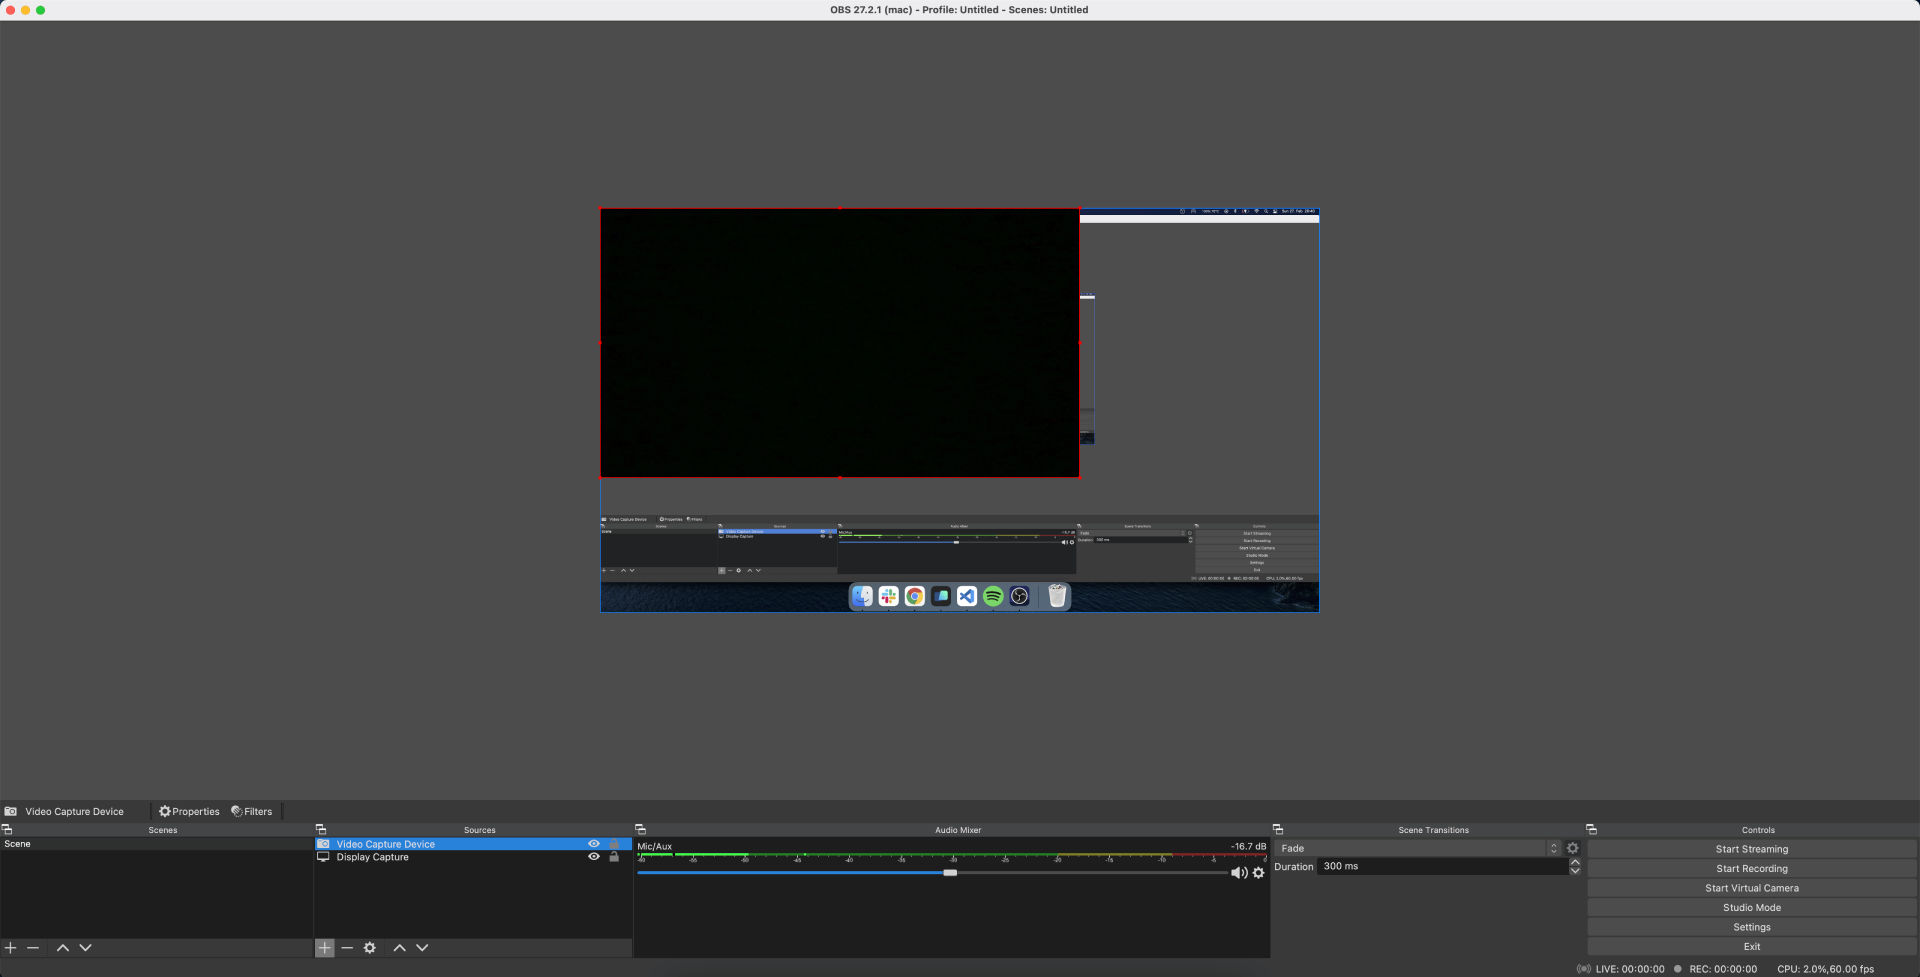The image size is (1920, 977).
Task: Click the Scenes dock title
Action: click(163, 830)
